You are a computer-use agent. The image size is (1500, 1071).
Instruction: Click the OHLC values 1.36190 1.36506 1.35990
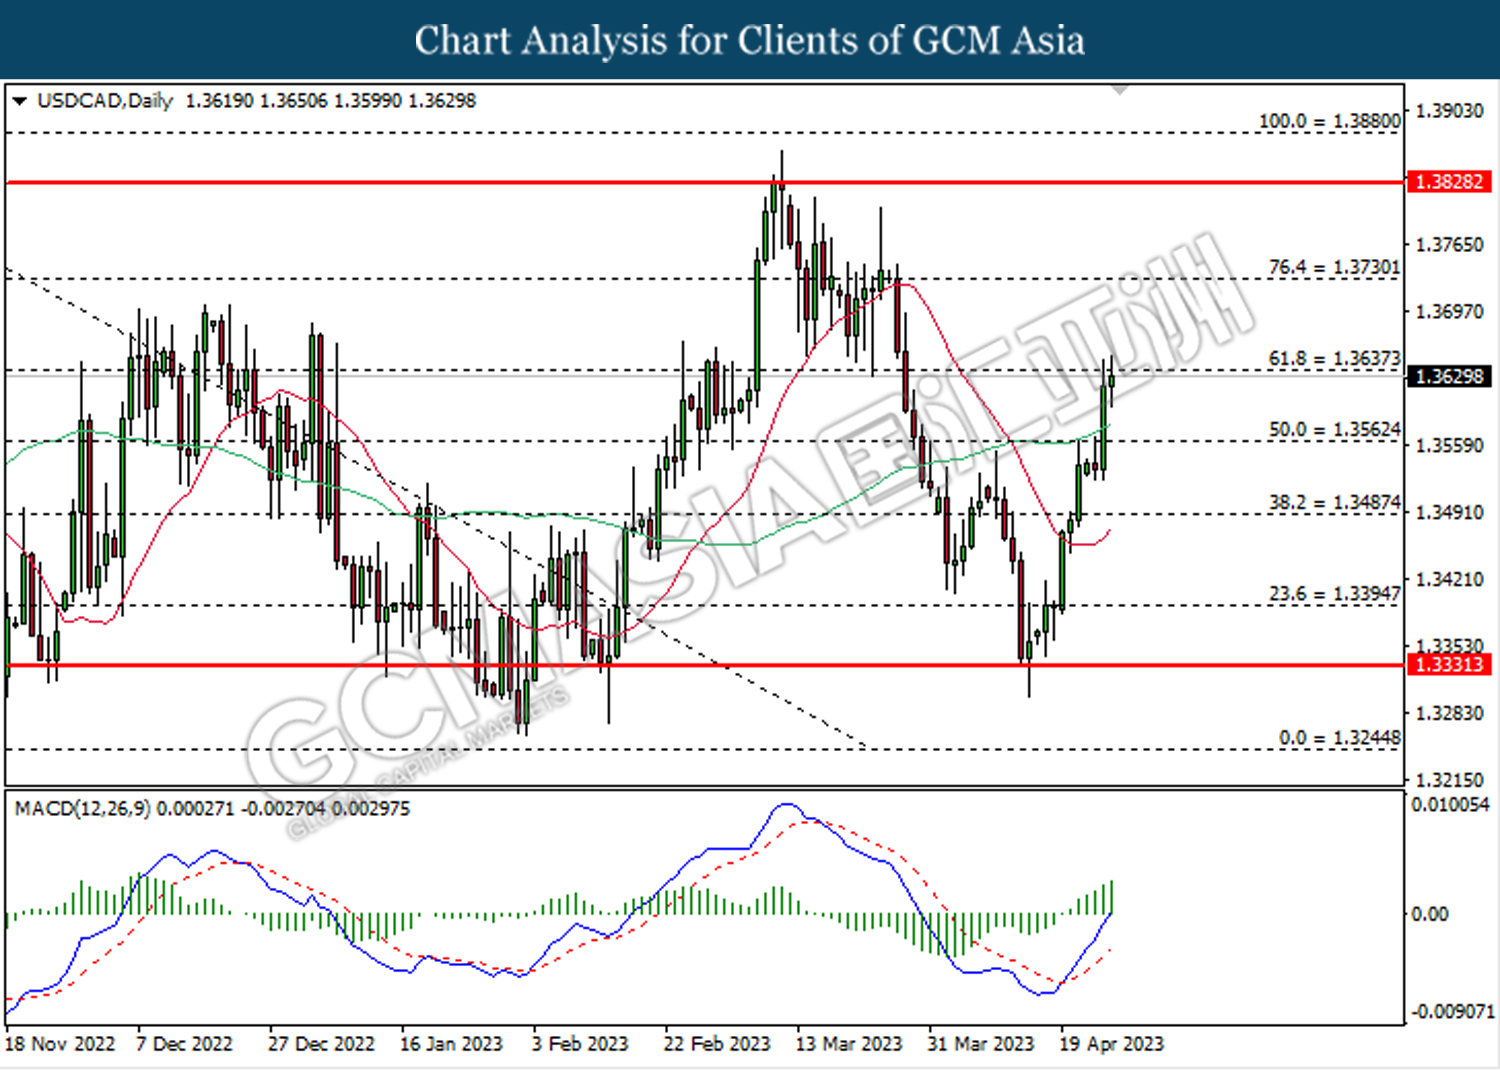(x=295, y=101)
